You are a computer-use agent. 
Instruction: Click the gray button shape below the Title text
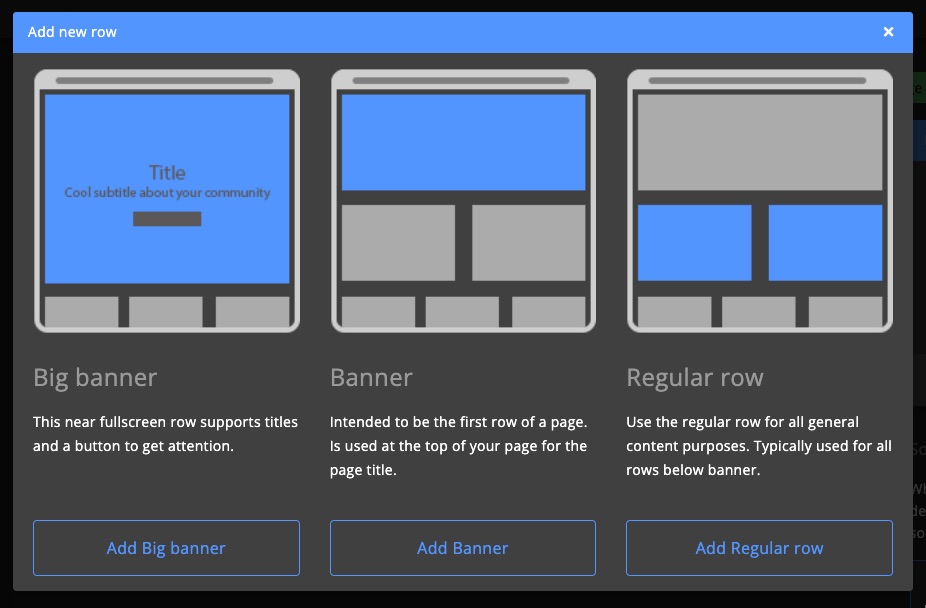point(166,218)
